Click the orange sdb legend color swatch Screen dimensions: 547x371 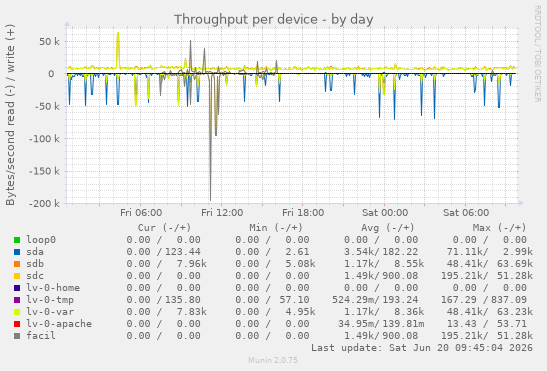coord(17,264)
